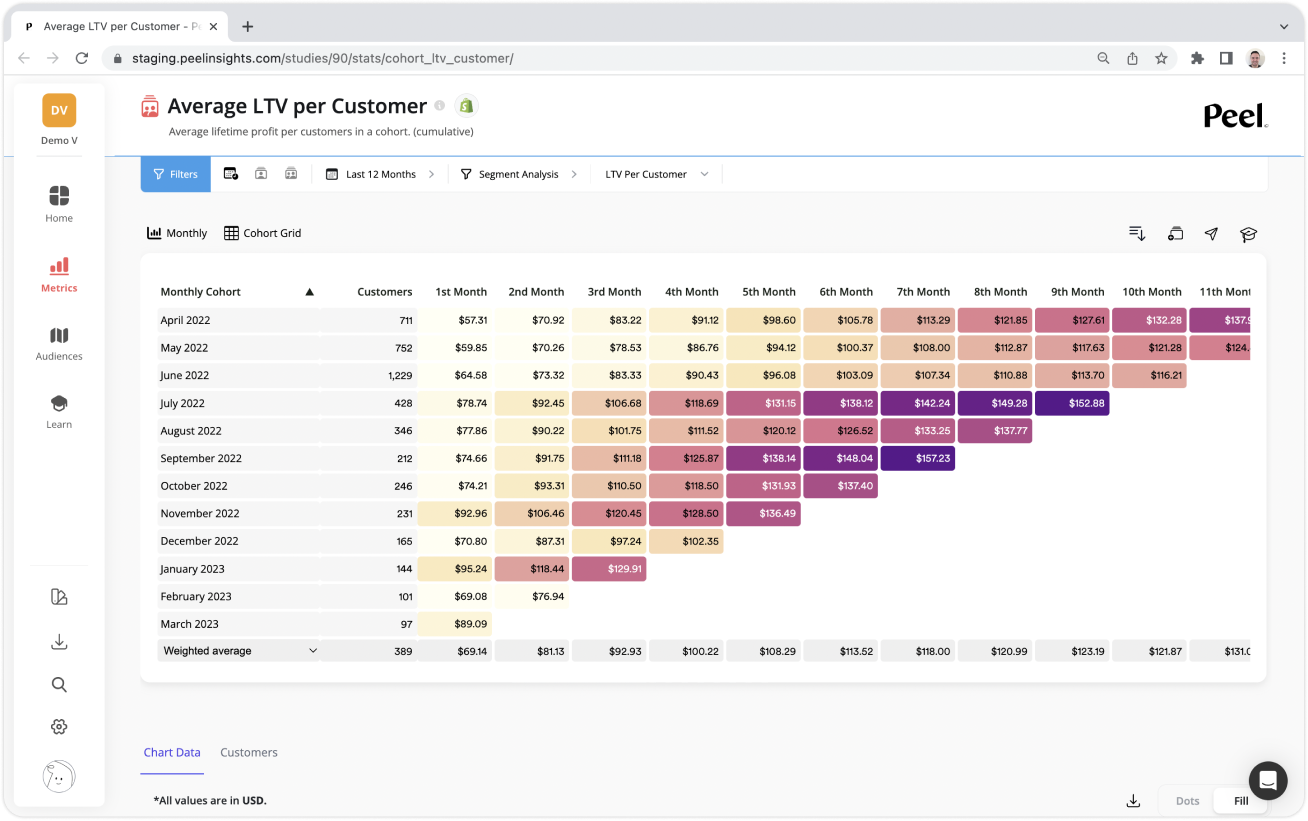
Task: Click the browser address bar URL
Action: click(x=323, y=59)
